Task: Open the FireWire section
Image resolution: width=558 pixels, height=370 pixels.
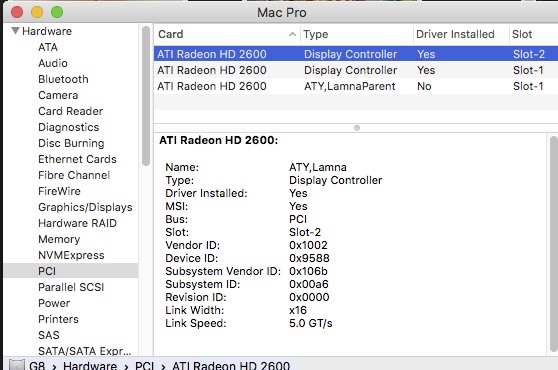Action: (59, 191)
